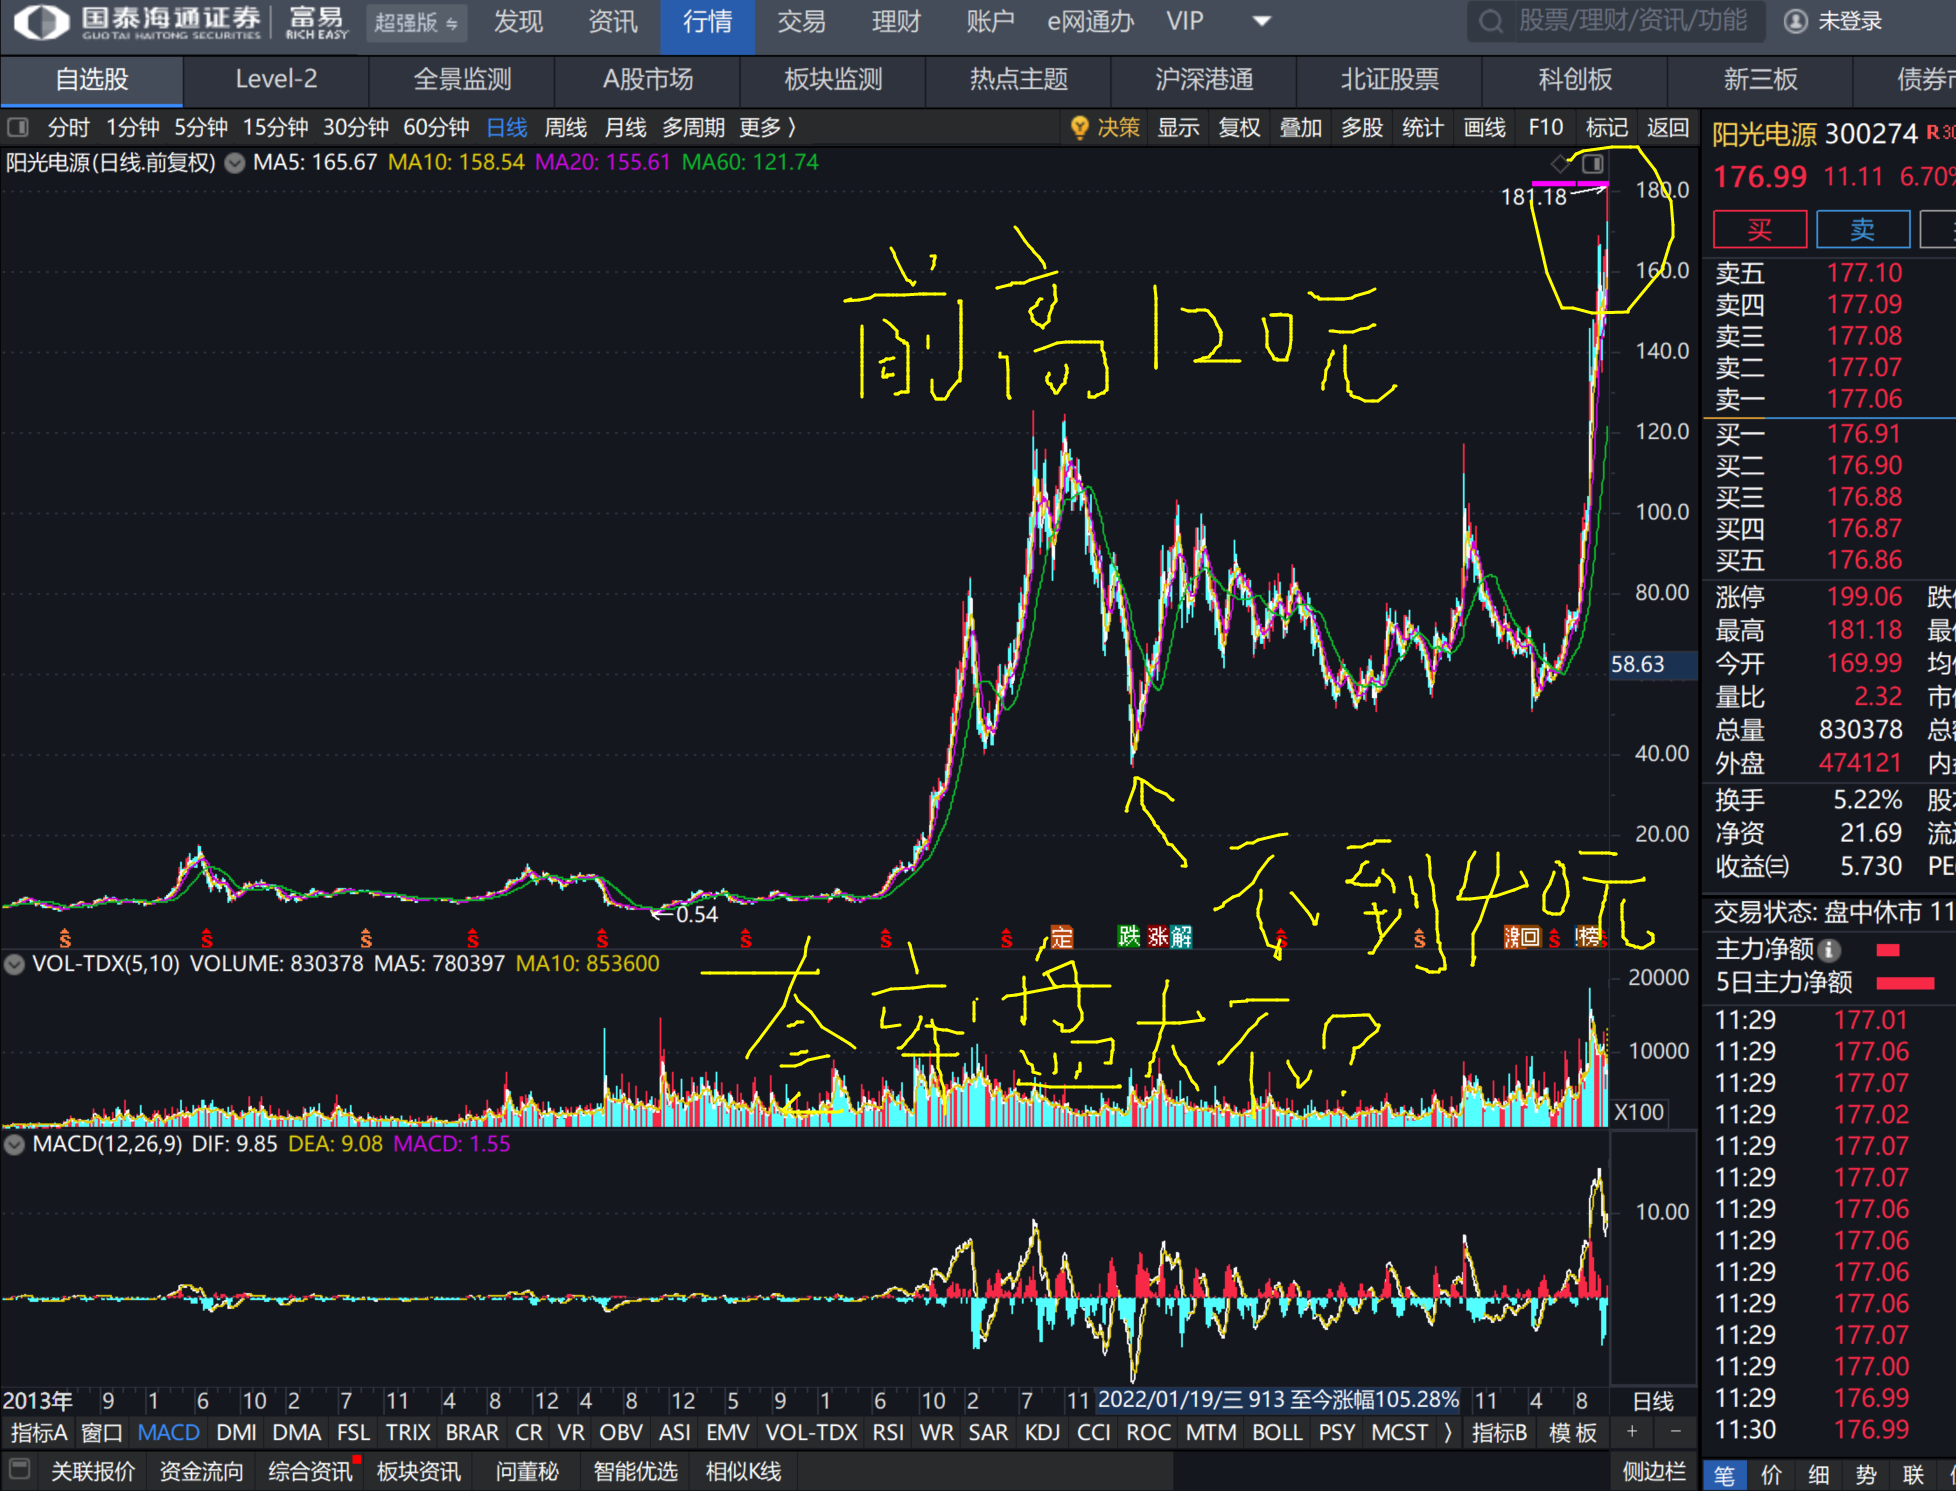Click the 未登录 user account icon
This screenshot has height=1491, width=1956.
tap(1796, 21)
